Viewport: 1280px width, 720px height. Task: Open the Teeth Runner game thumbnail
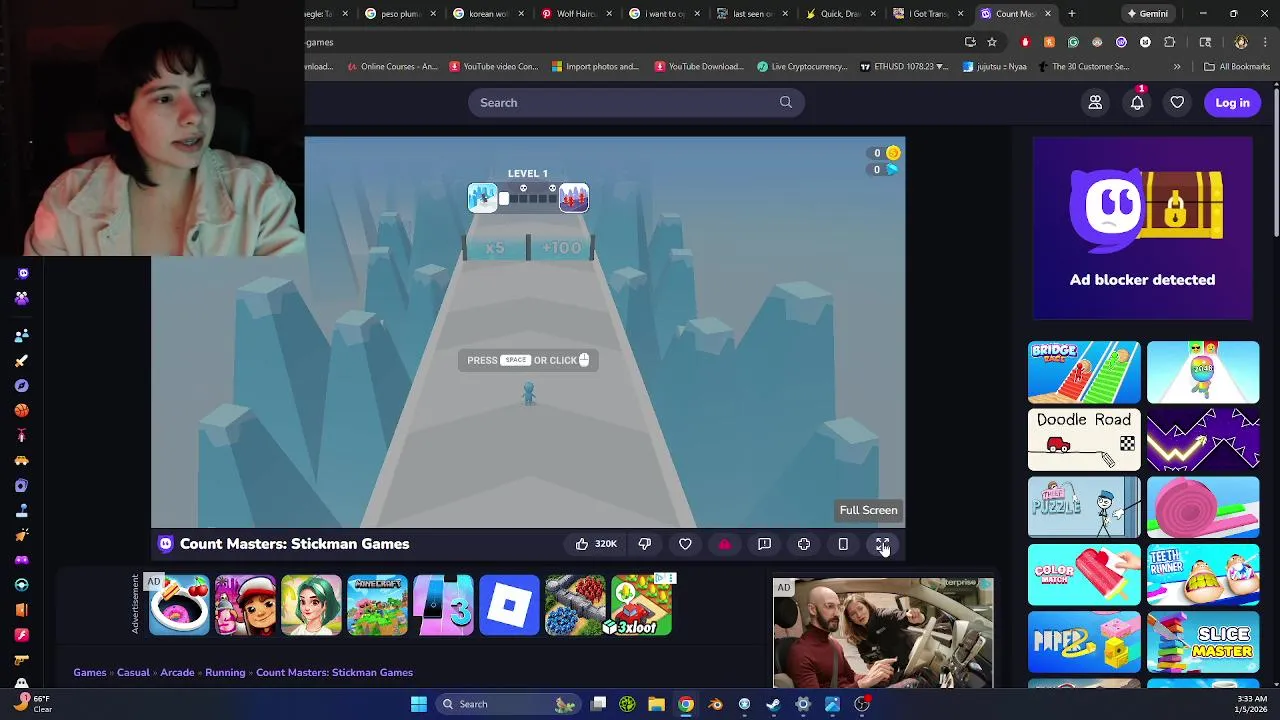point(1203,575)
